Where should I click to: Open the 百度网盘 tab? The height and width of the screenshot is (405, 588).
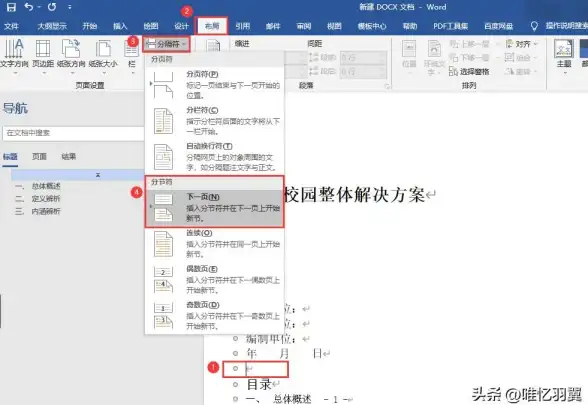coord(499,26)
